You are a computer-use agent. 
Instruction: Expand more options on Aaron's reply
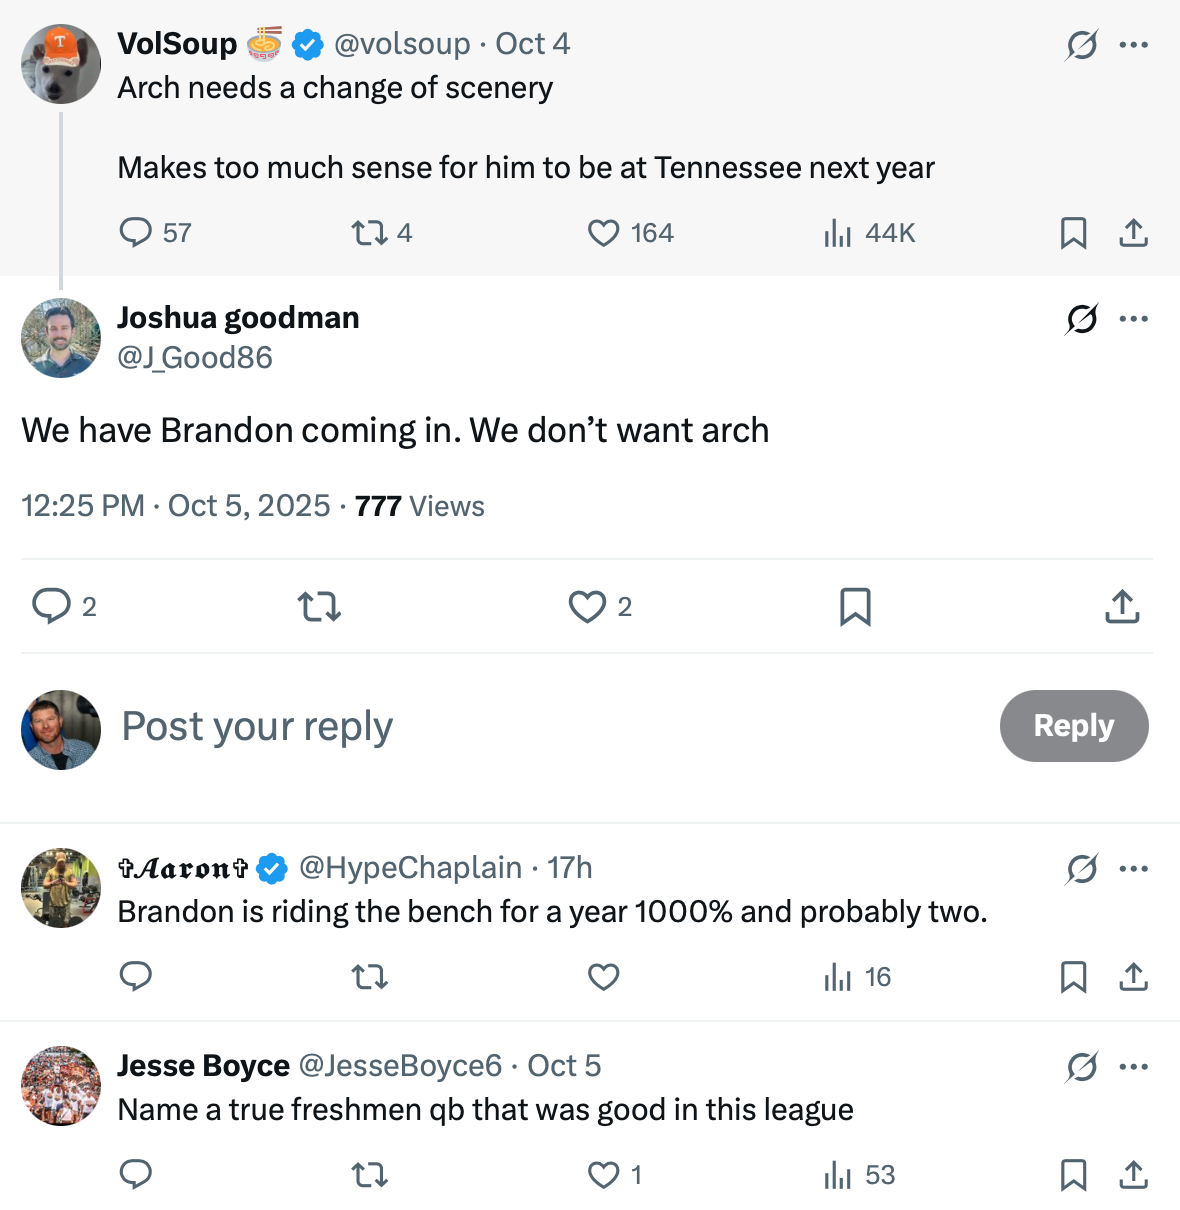(1134, 869)
